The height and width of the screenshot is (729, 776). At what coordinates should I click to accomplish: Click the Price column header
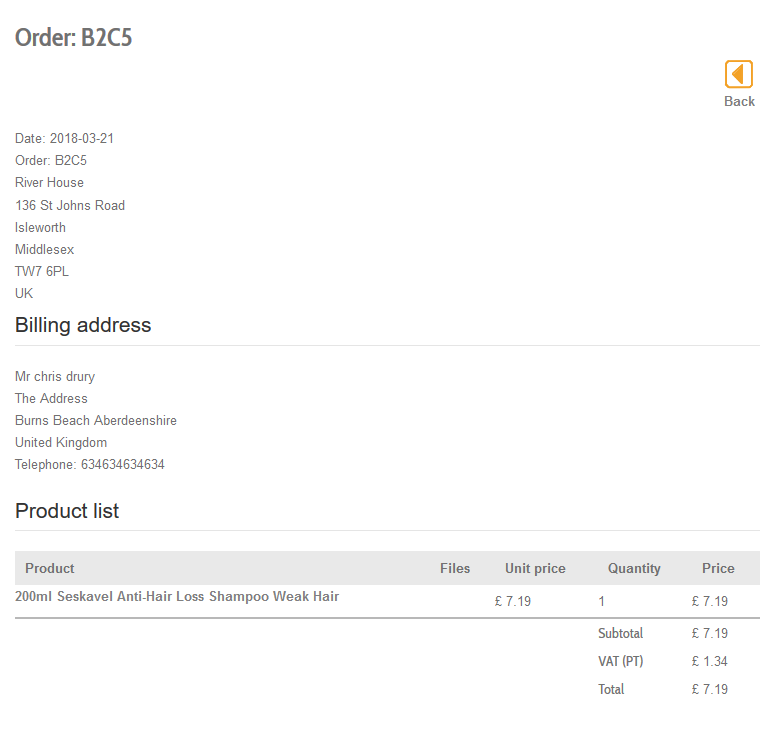718,568
